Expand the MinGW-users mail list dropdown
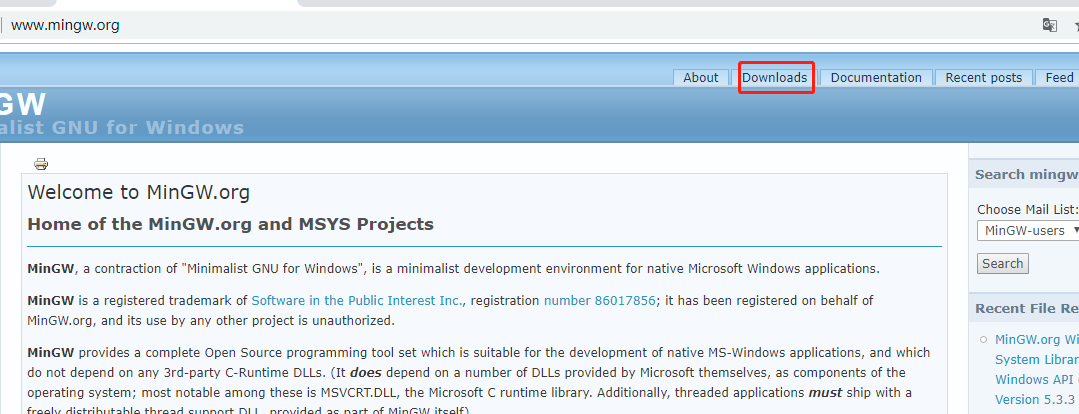Viewport: 1079px width, 414px height. click(x=1028, y=230)
